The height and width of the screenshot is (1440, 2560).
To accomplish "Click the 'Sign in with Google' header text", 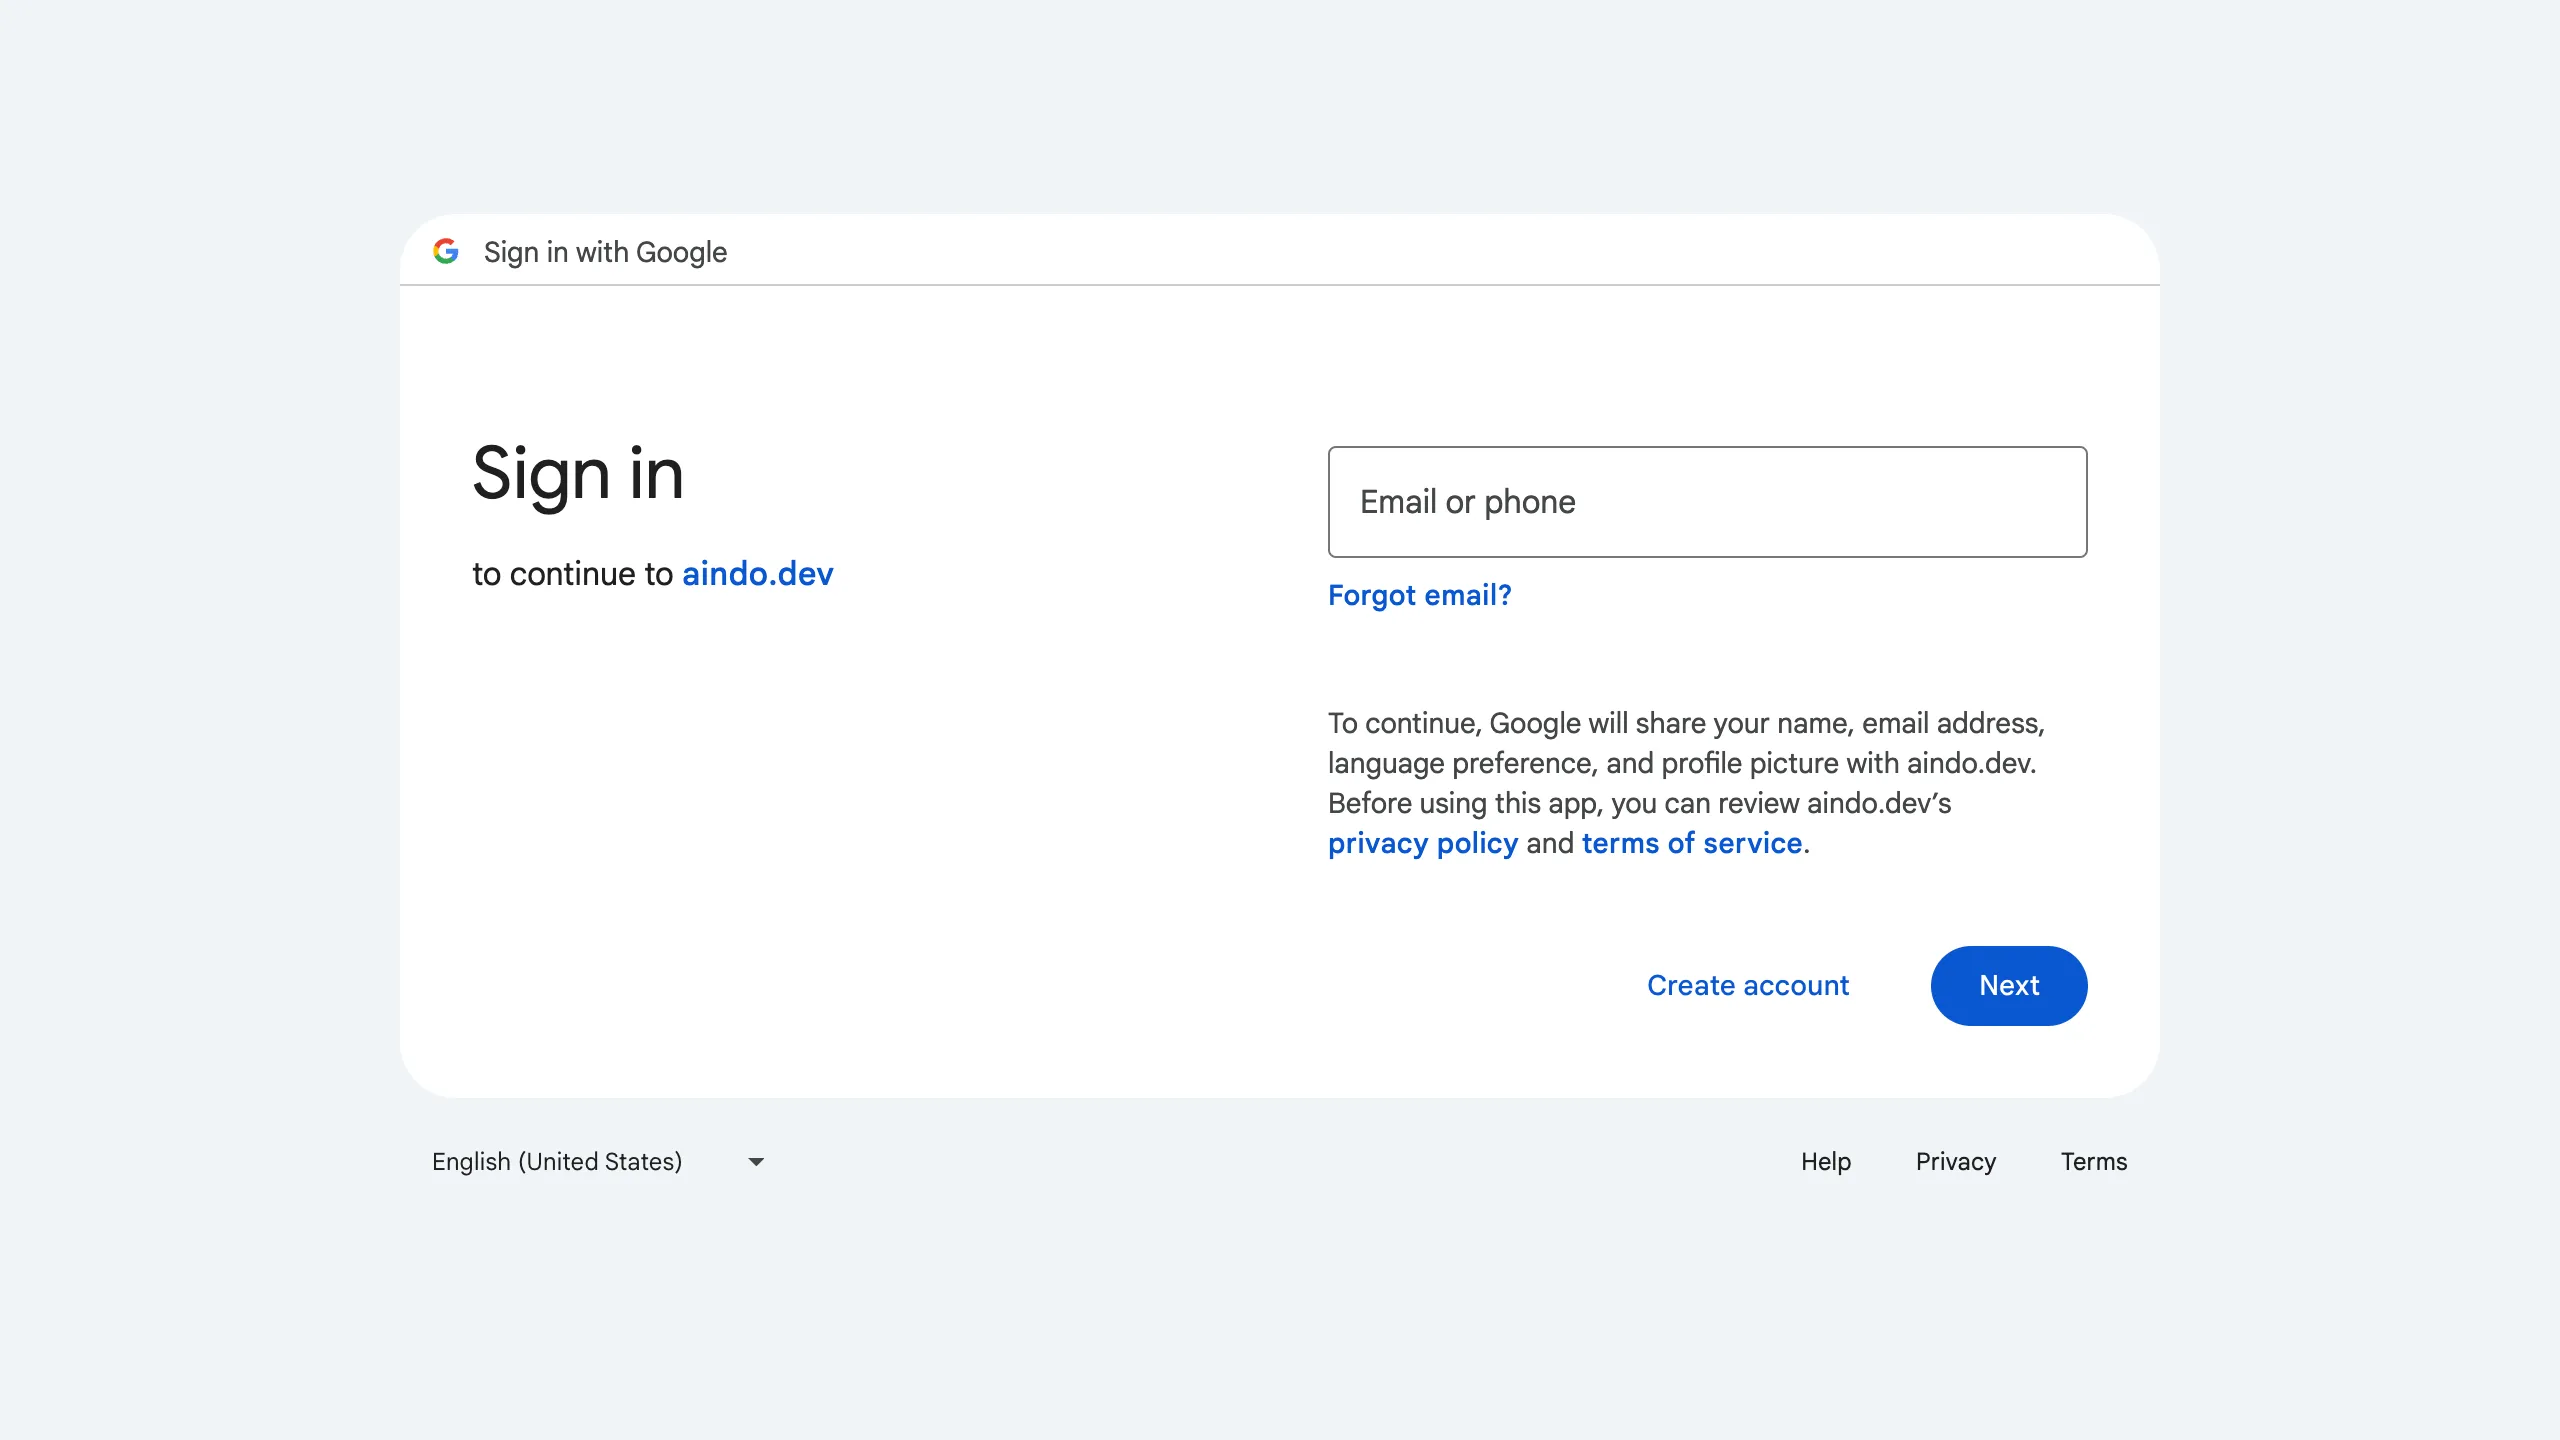I will (605, 252).
